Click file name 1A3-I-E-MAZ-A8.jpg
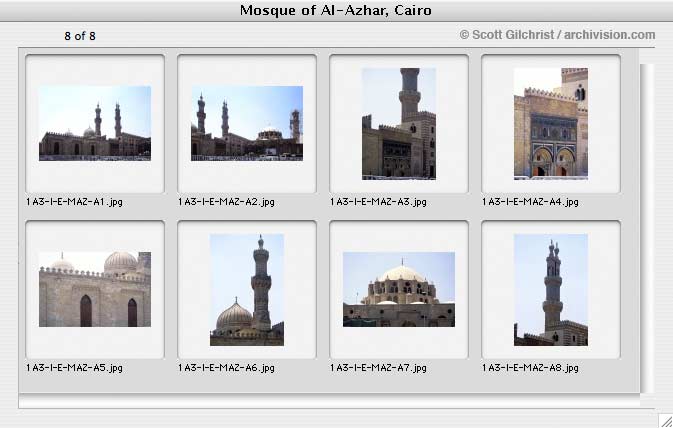Screen dimensions: 673x428 530,368
